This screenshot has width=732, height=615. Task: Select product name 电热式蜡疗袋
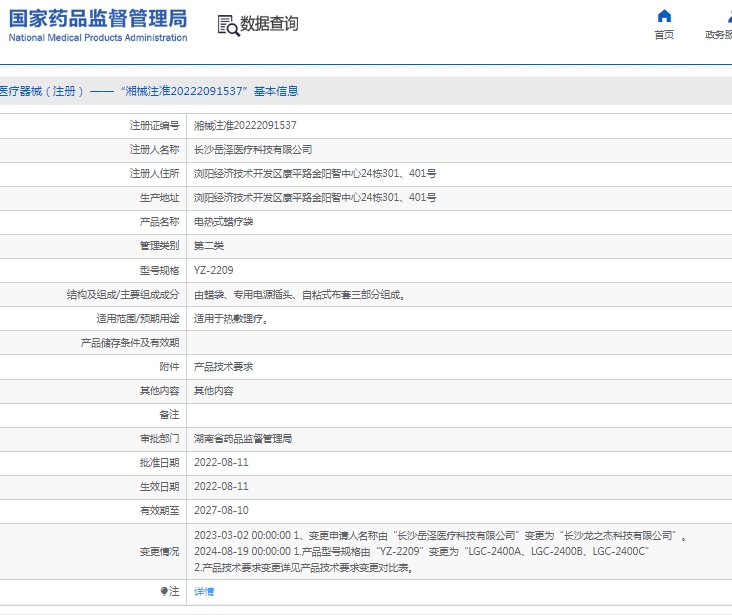click(223, 222)
